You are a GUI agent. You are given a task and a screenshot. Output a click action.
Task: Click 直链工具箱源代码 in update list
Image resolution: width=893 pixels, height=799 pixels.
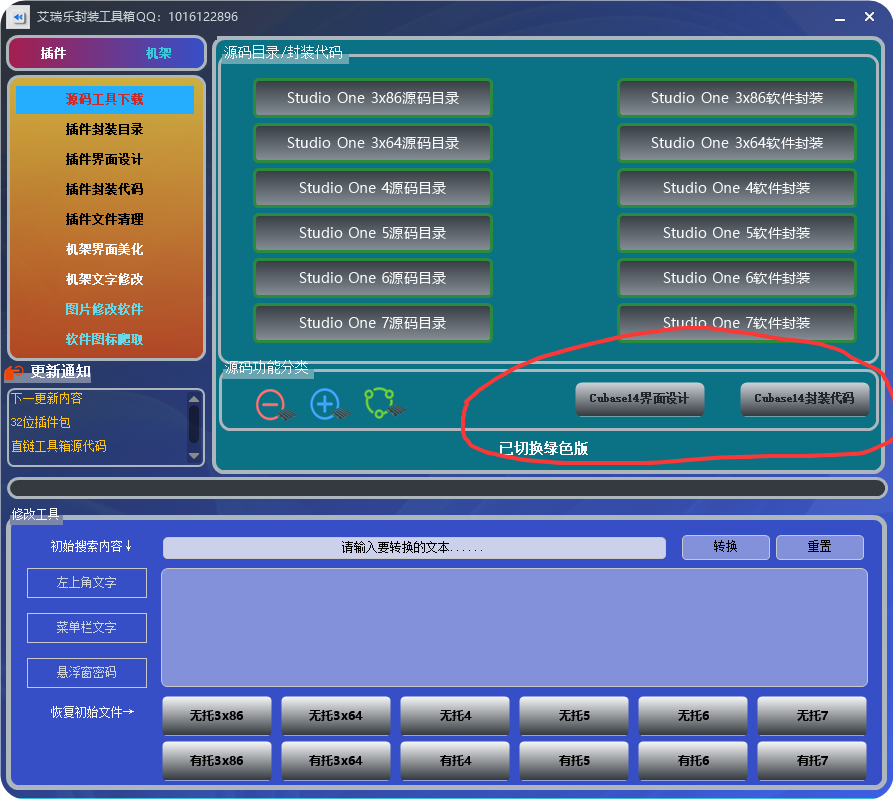coord(59,446)
